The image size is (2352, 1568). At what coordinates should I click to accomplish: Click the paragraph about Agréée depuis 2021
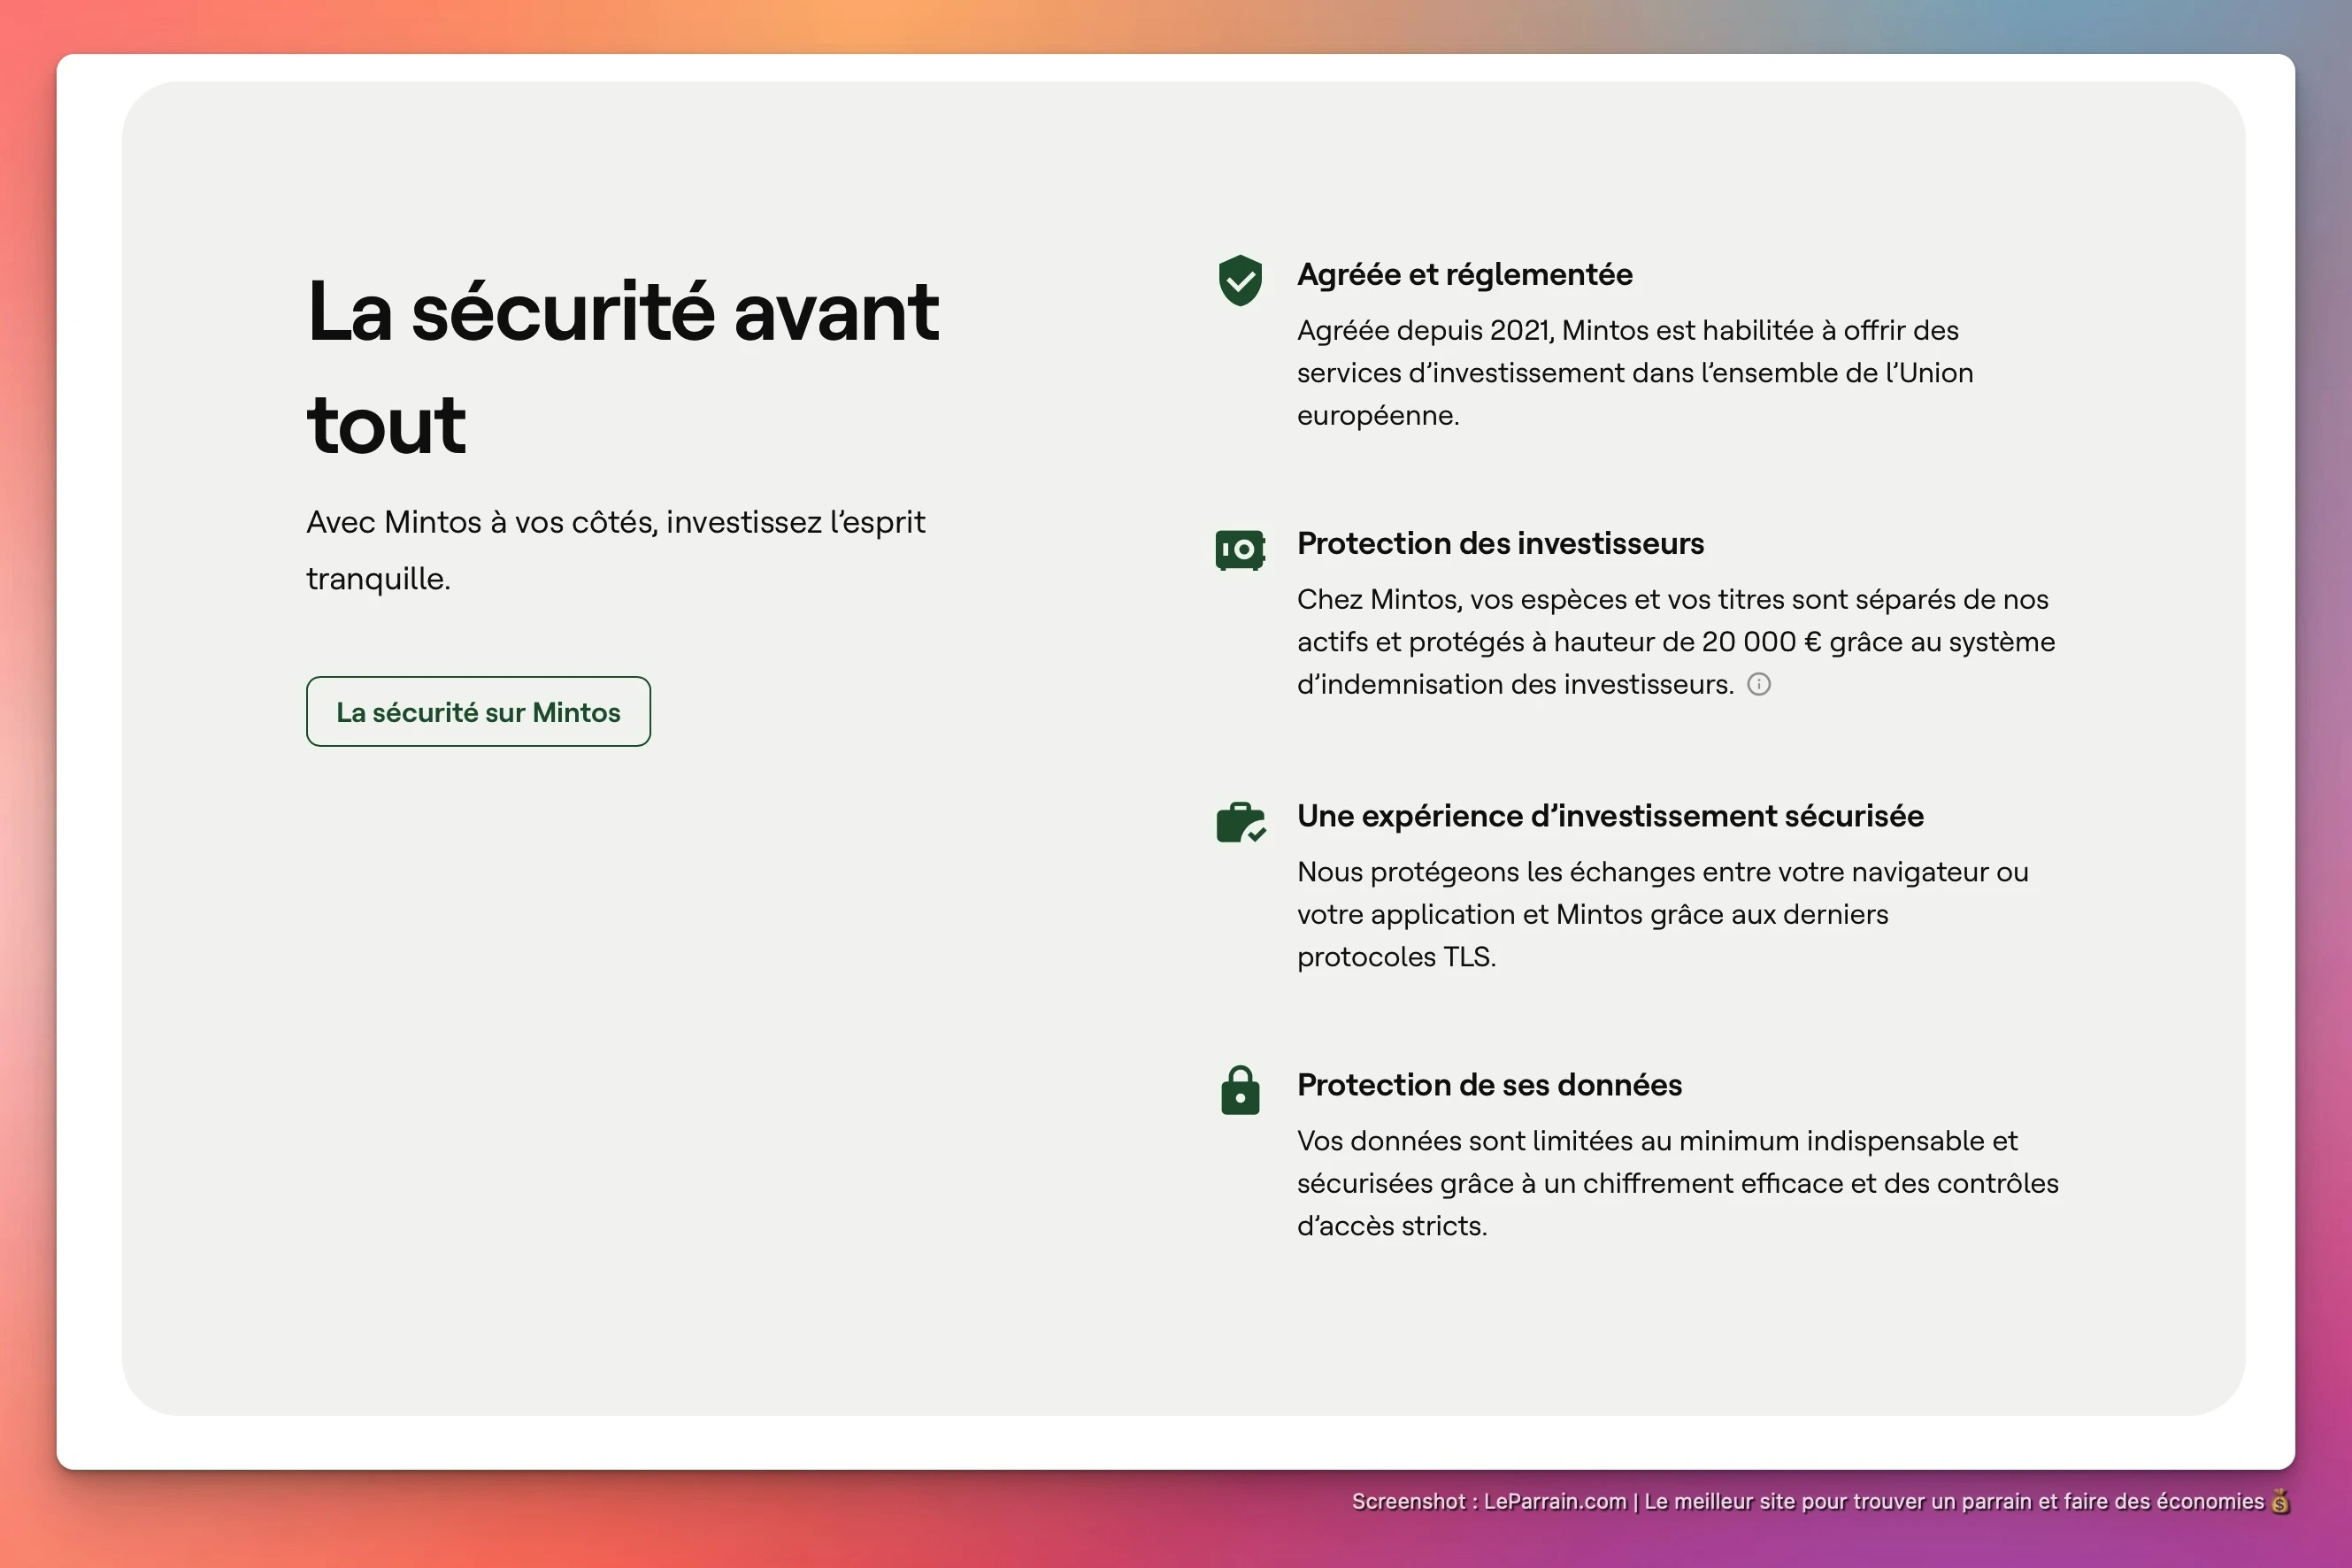(x=1635, y=373)
